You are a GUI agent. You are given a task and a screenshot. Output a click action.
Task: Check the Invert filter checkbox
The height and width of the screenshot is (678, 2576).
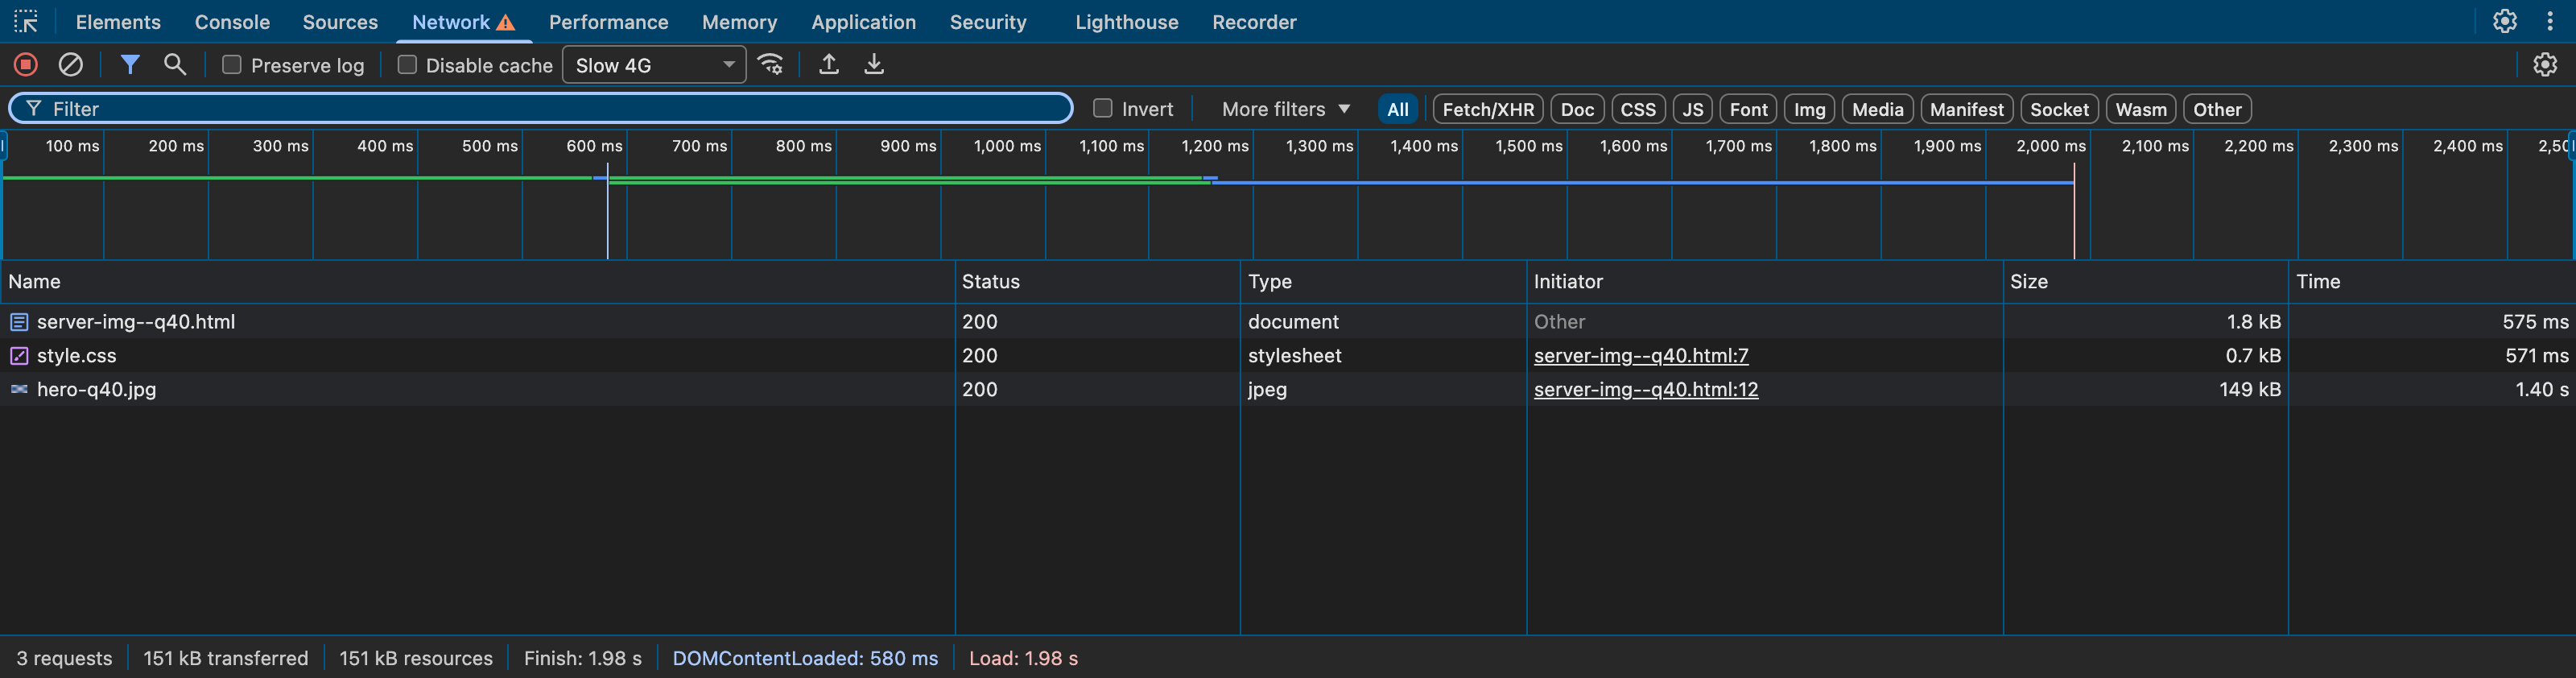pyautogui.click(x=1103, y=108)
